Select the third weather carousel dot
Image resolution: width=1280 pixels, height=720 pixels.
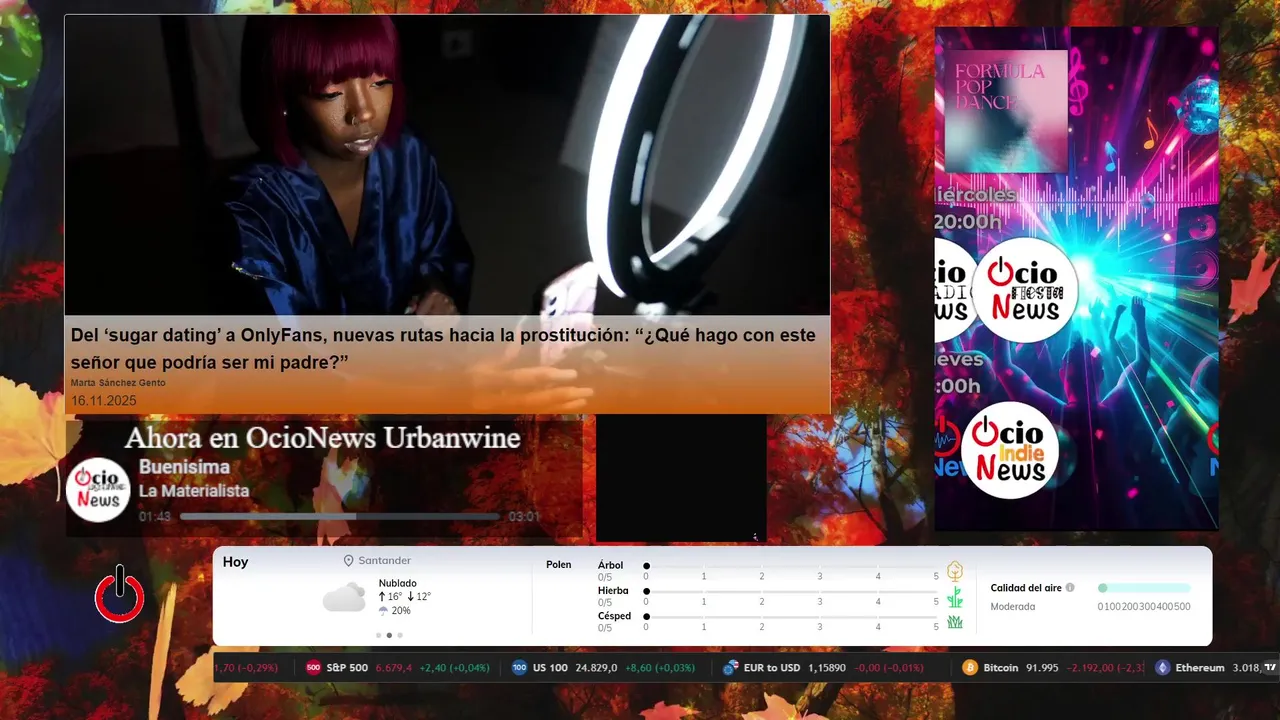[400, 635]
